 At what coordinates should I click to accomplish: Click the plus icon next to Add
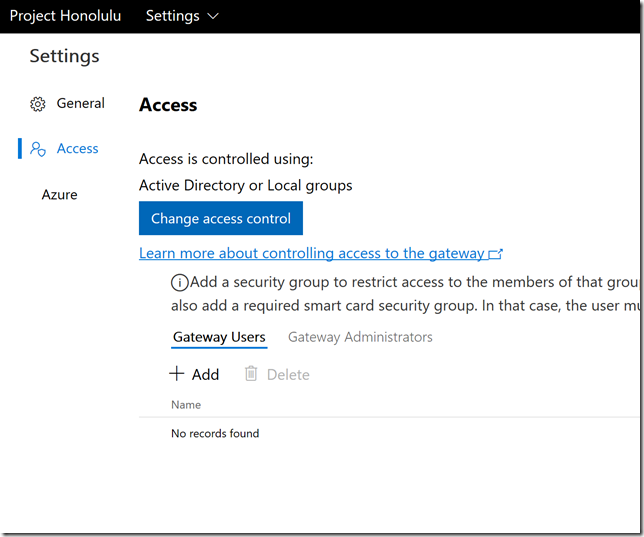click(x=177, y=374)
